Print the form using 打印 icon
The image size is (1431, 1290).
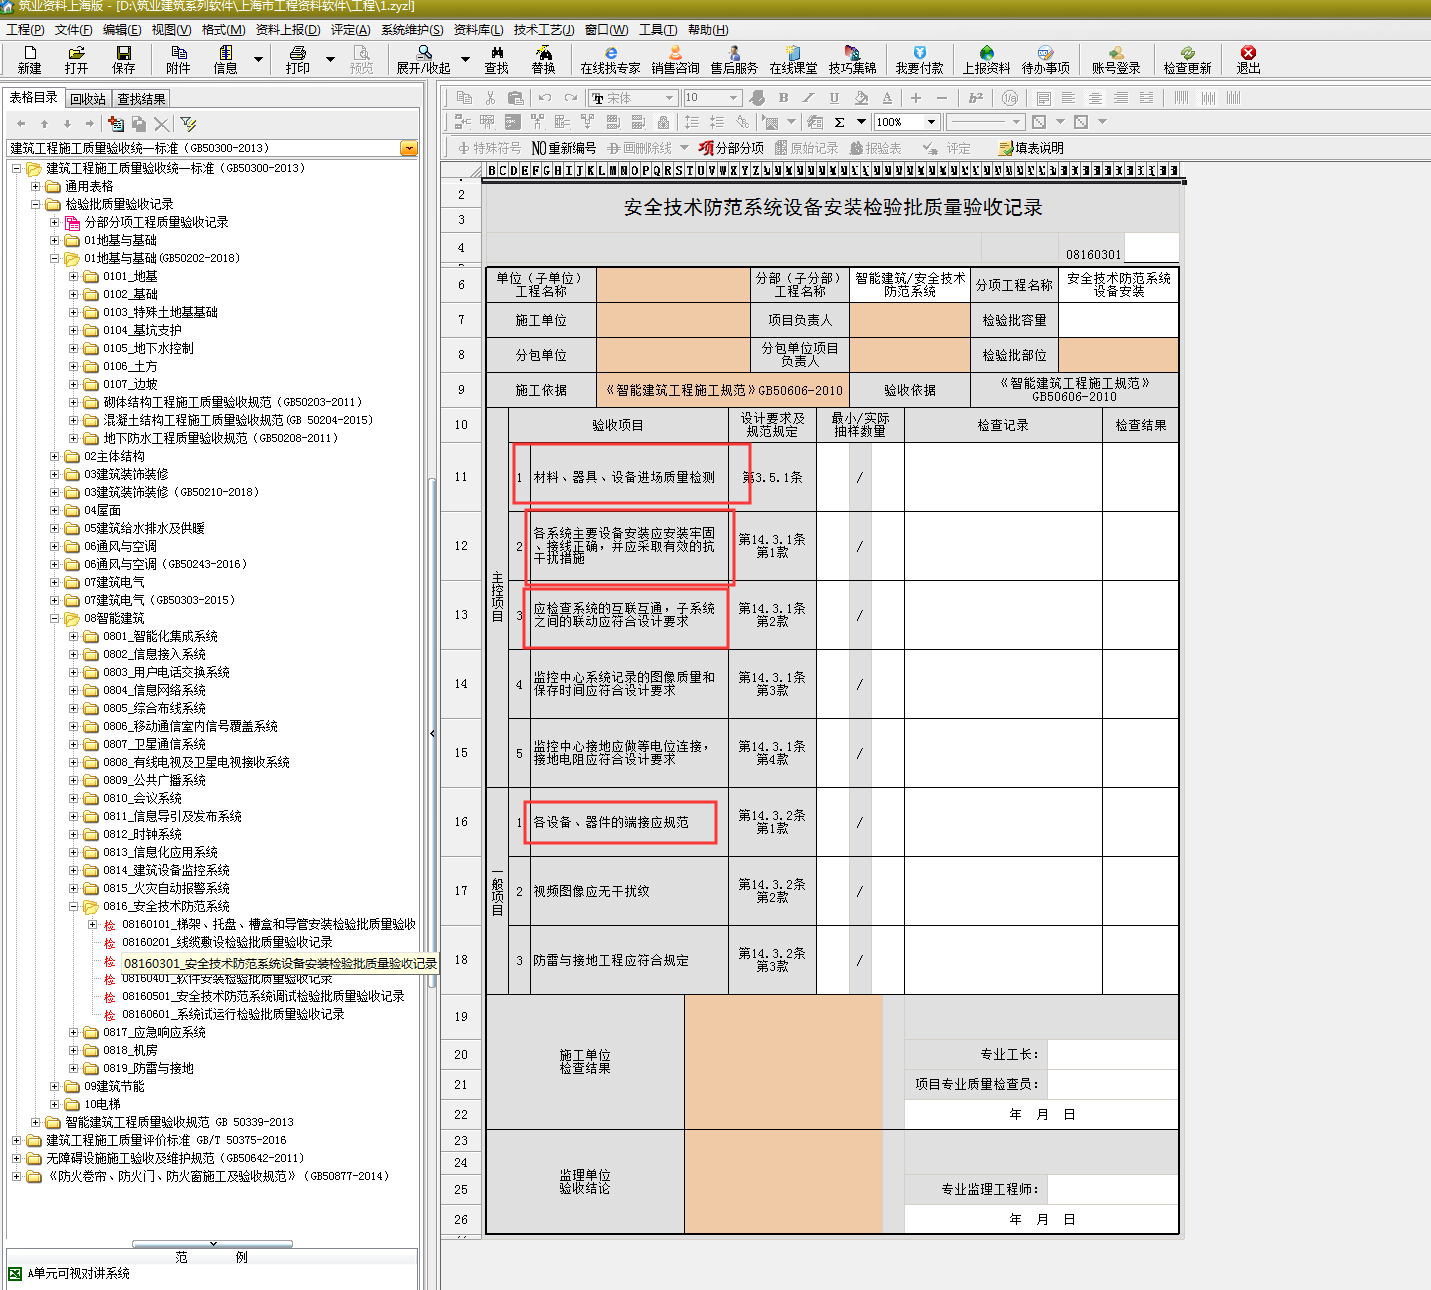[x=297, y=59]
